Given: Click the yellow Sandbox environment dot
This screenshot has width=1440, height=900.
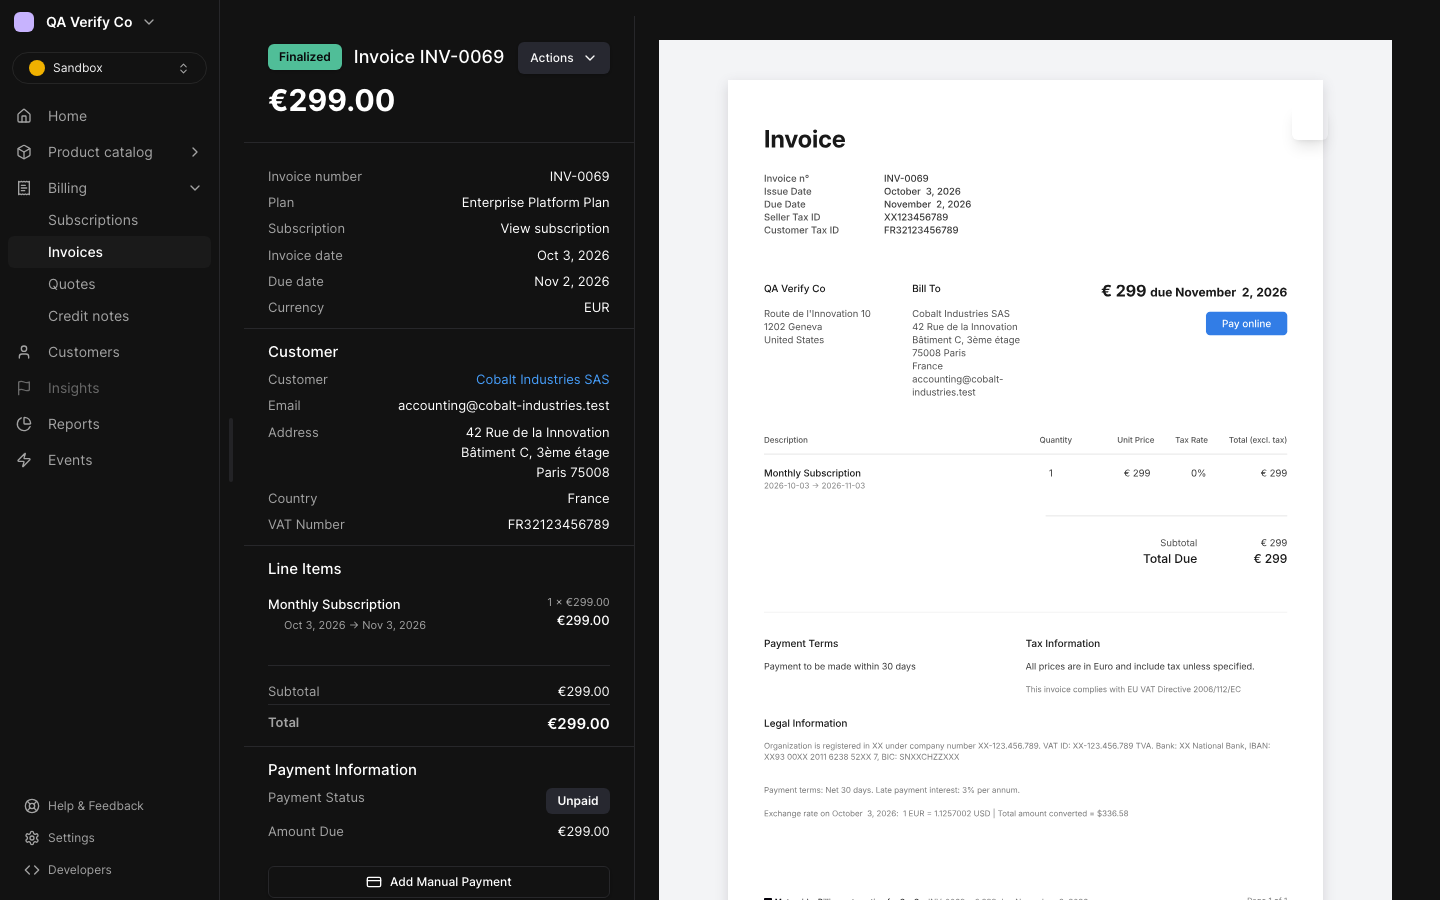Looking at the screenshot, I should (37, 68).
